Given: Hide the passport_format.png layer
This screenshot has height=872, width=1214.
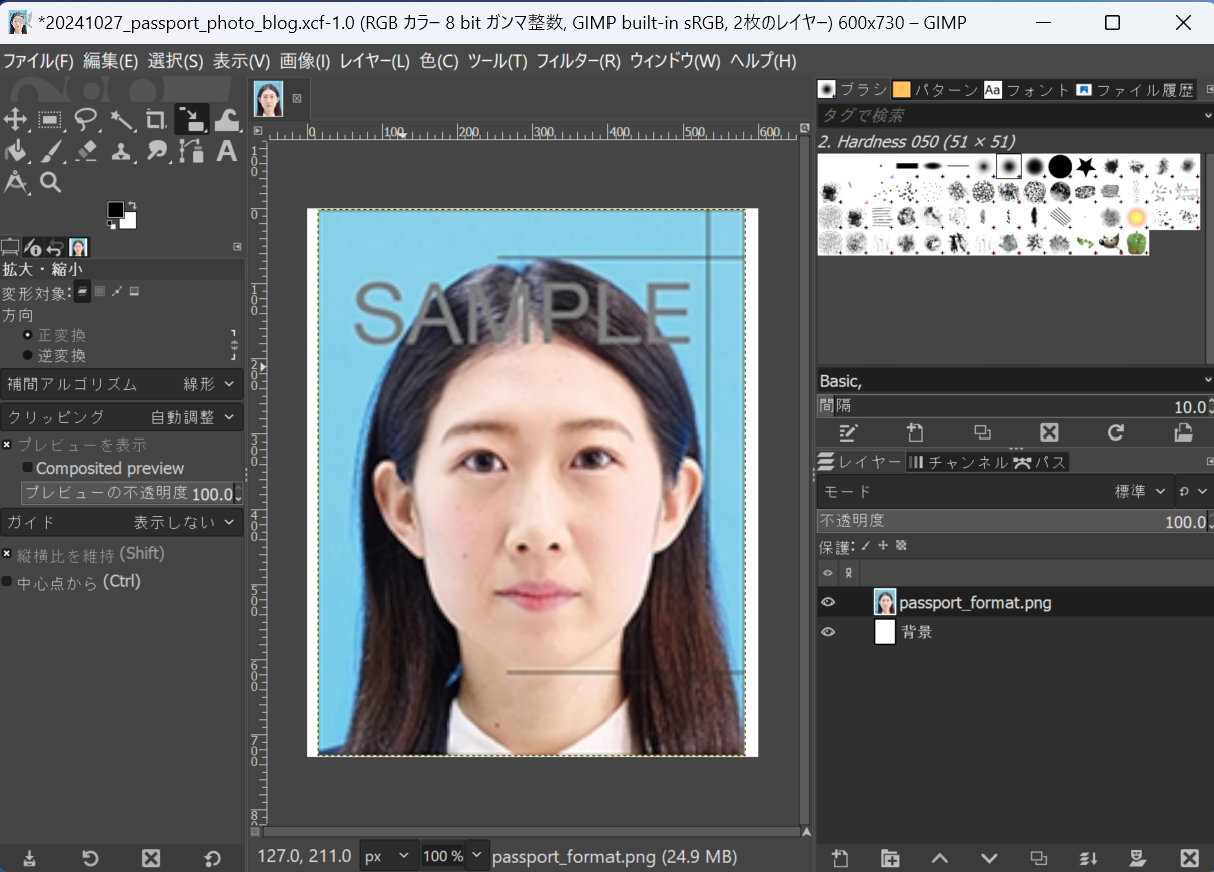Looking at the screenshot, I should click(828, 602).
